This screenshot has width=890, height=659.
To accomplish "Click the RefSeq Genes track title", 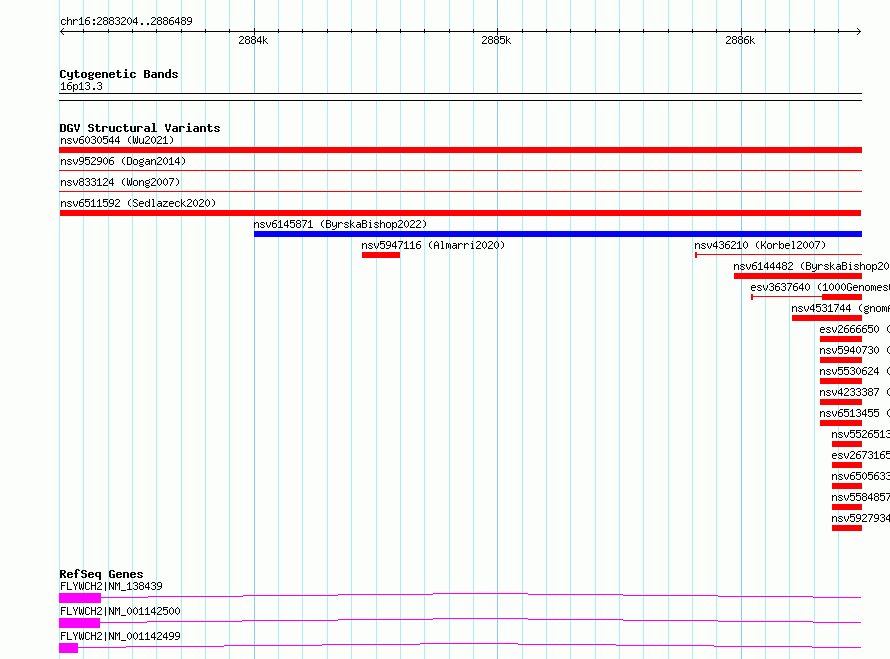I will point(101,574).
